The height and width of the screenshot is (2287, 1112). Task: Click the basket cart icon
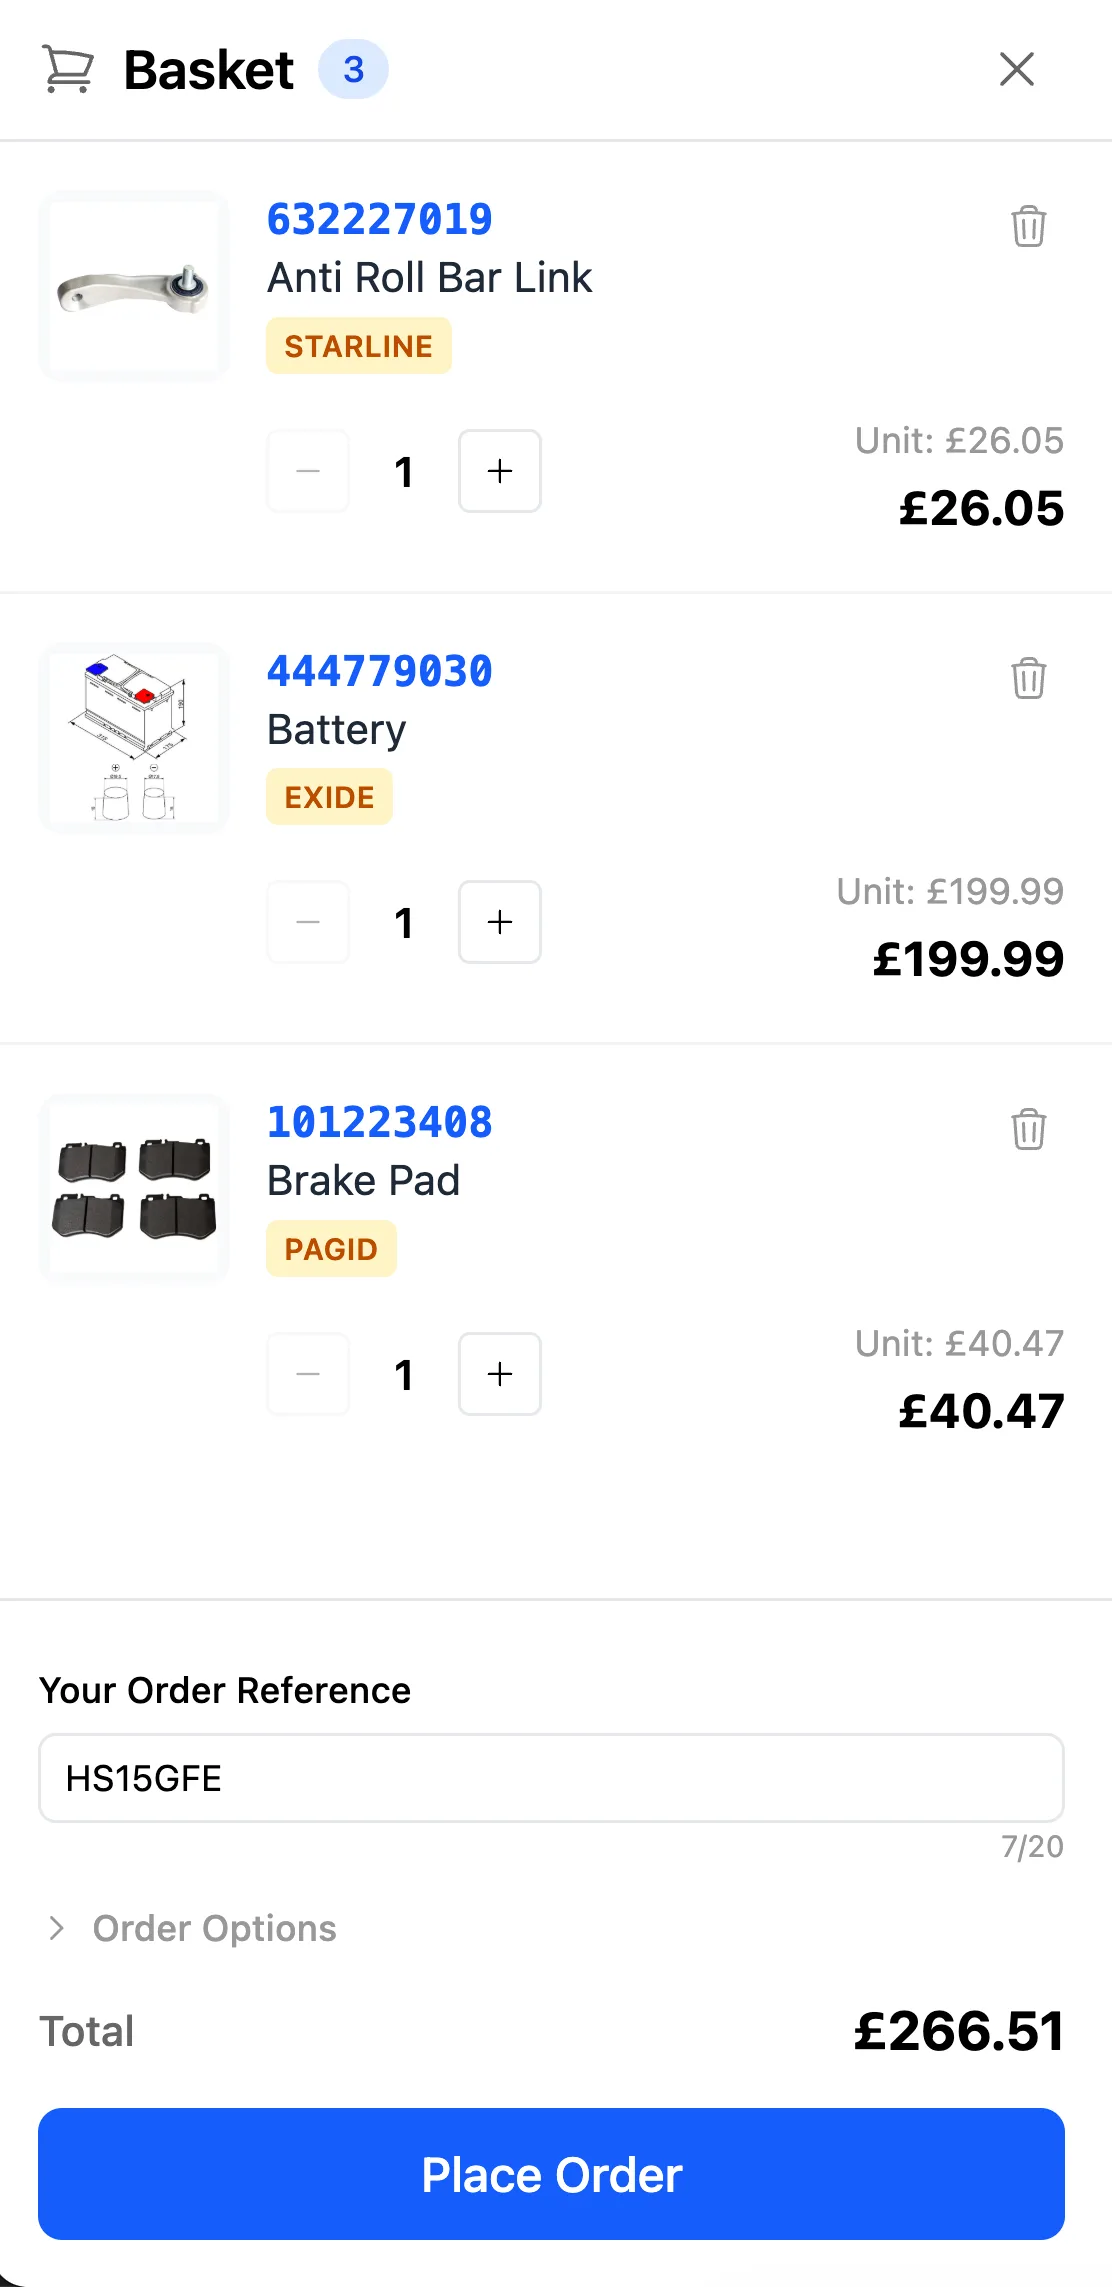click(x=68, y=69)
